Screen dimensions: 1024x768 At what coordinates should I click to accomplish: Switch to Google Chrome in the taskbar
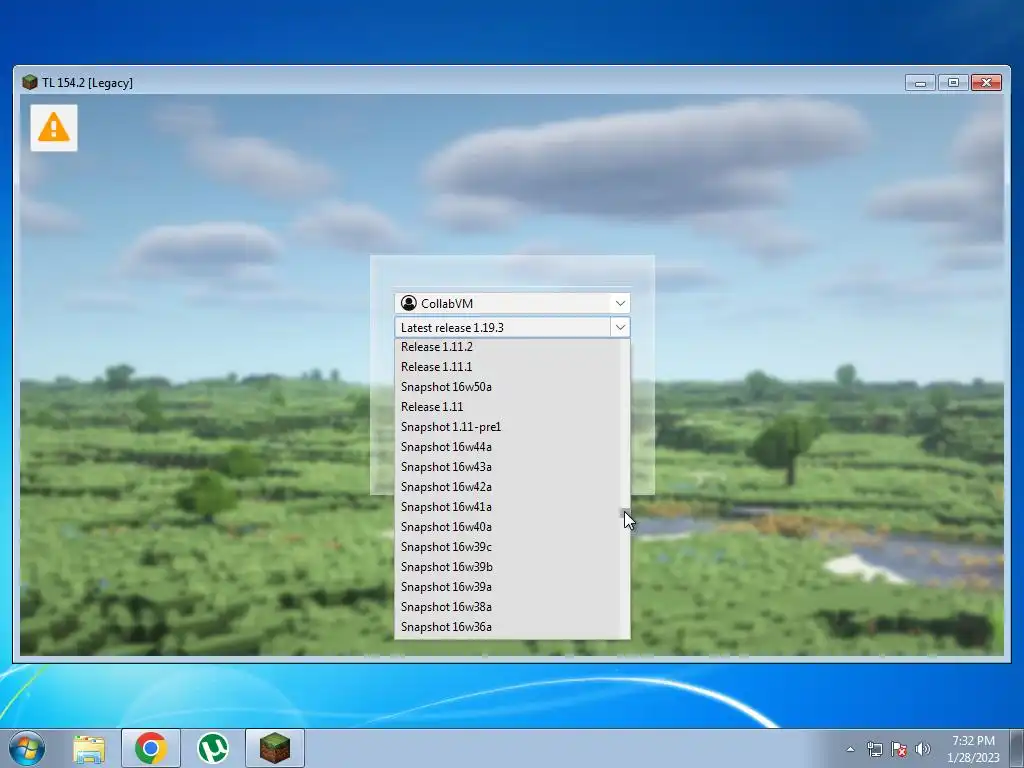coord(151,748)
